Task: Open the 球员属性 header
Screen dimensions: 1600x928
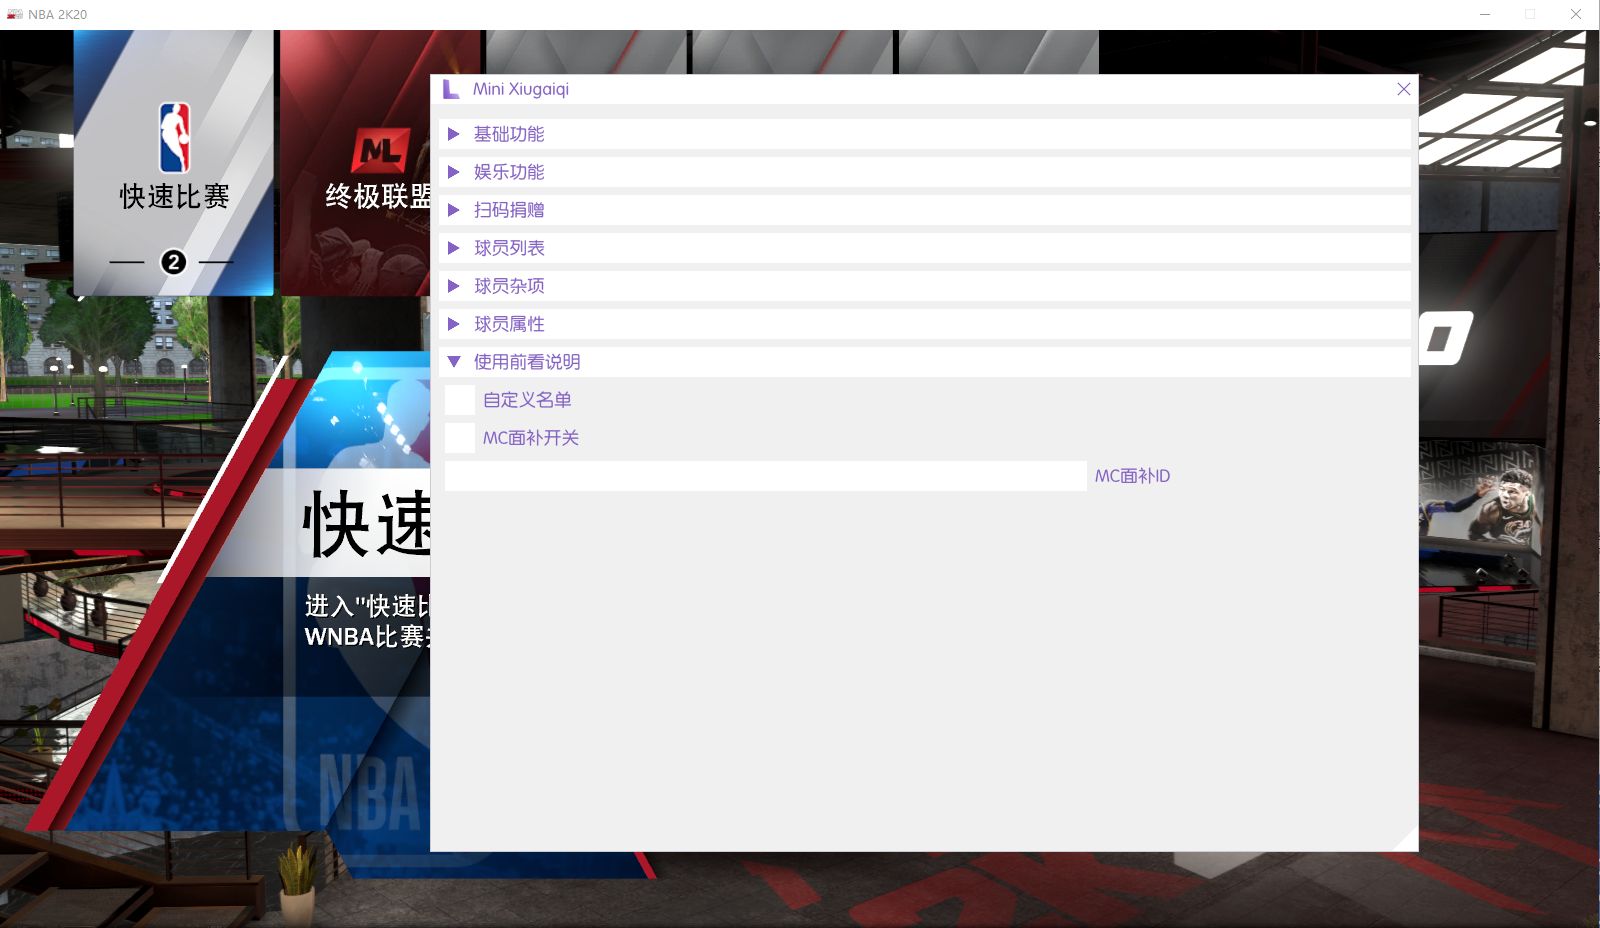Action: click(509, 324)
